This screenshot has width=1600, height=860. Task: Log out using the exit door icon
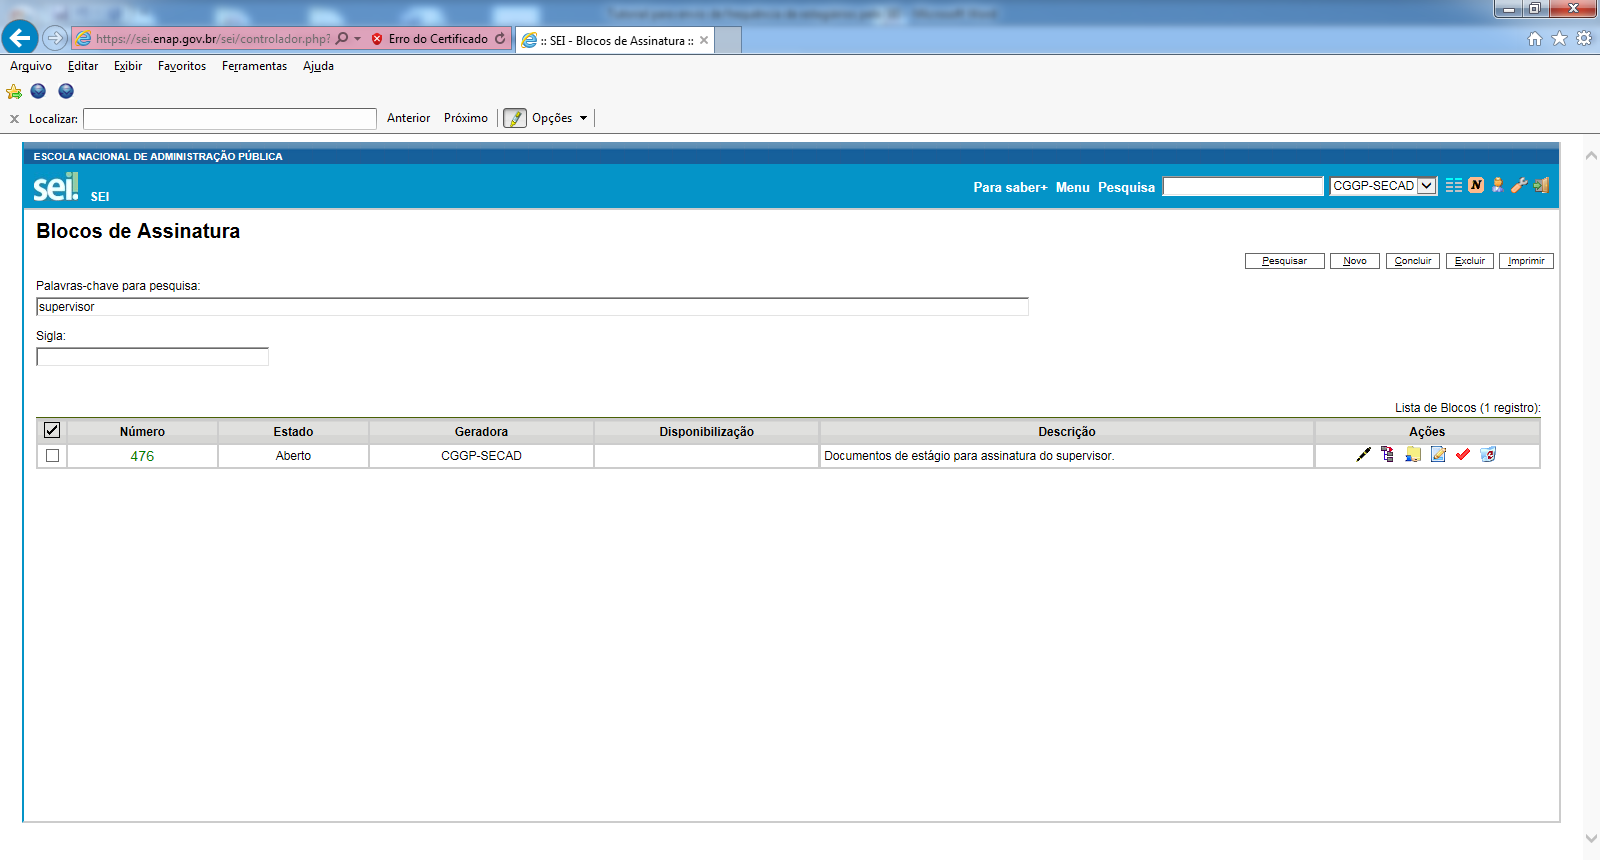pos(1541,185)
